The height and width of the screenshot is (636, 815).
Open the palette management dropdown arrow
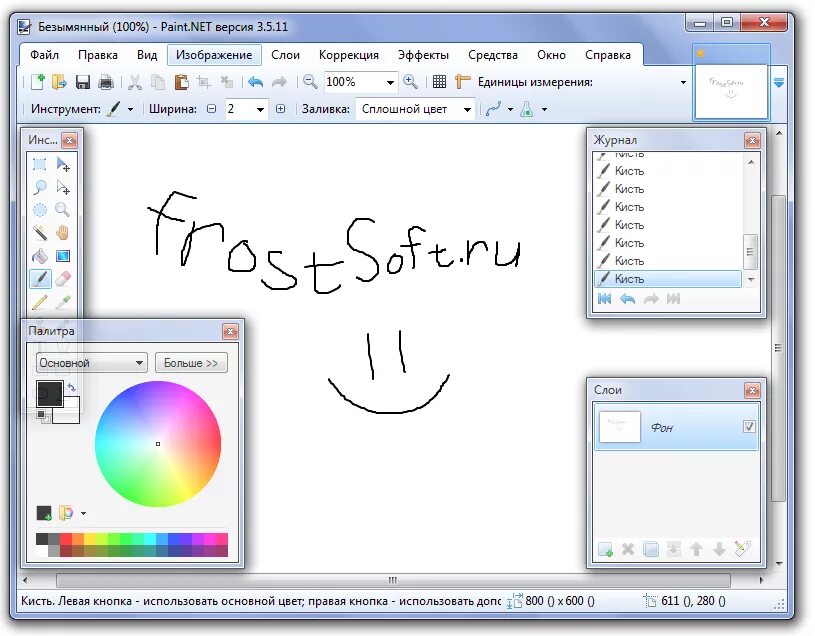[83, 513]
